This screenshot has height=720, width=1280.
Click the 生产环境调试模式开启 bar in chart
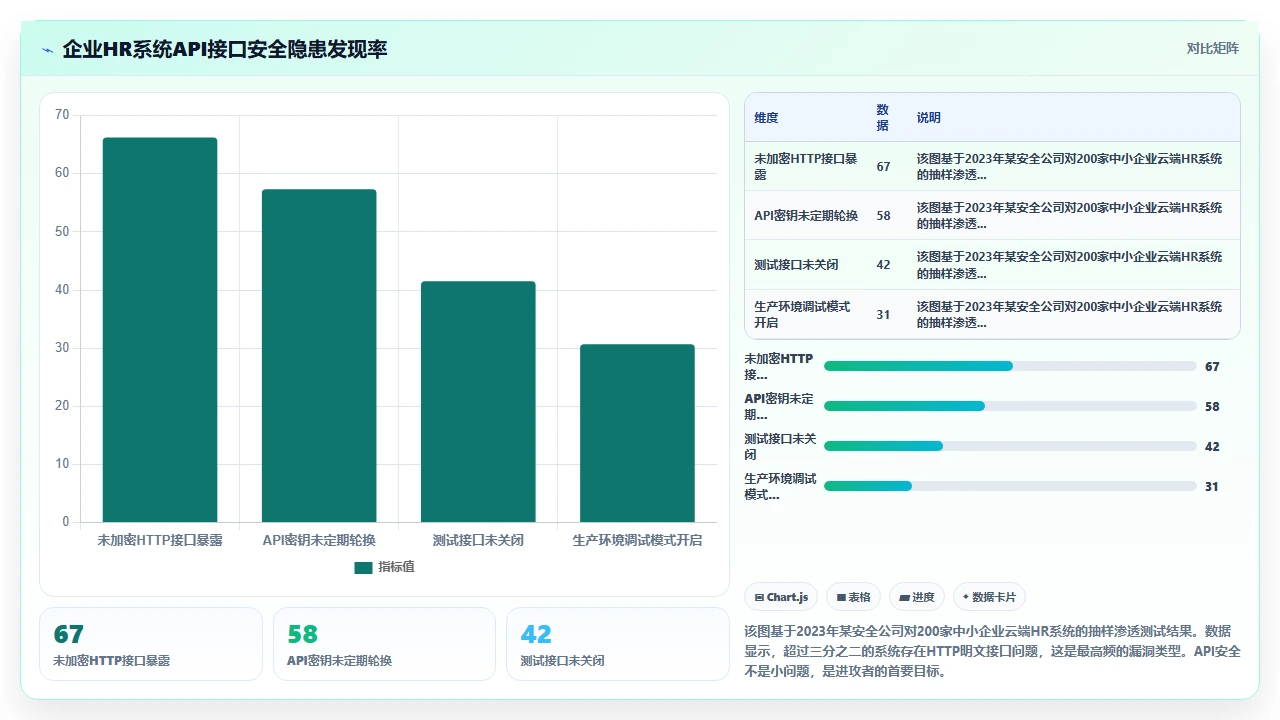637,433
